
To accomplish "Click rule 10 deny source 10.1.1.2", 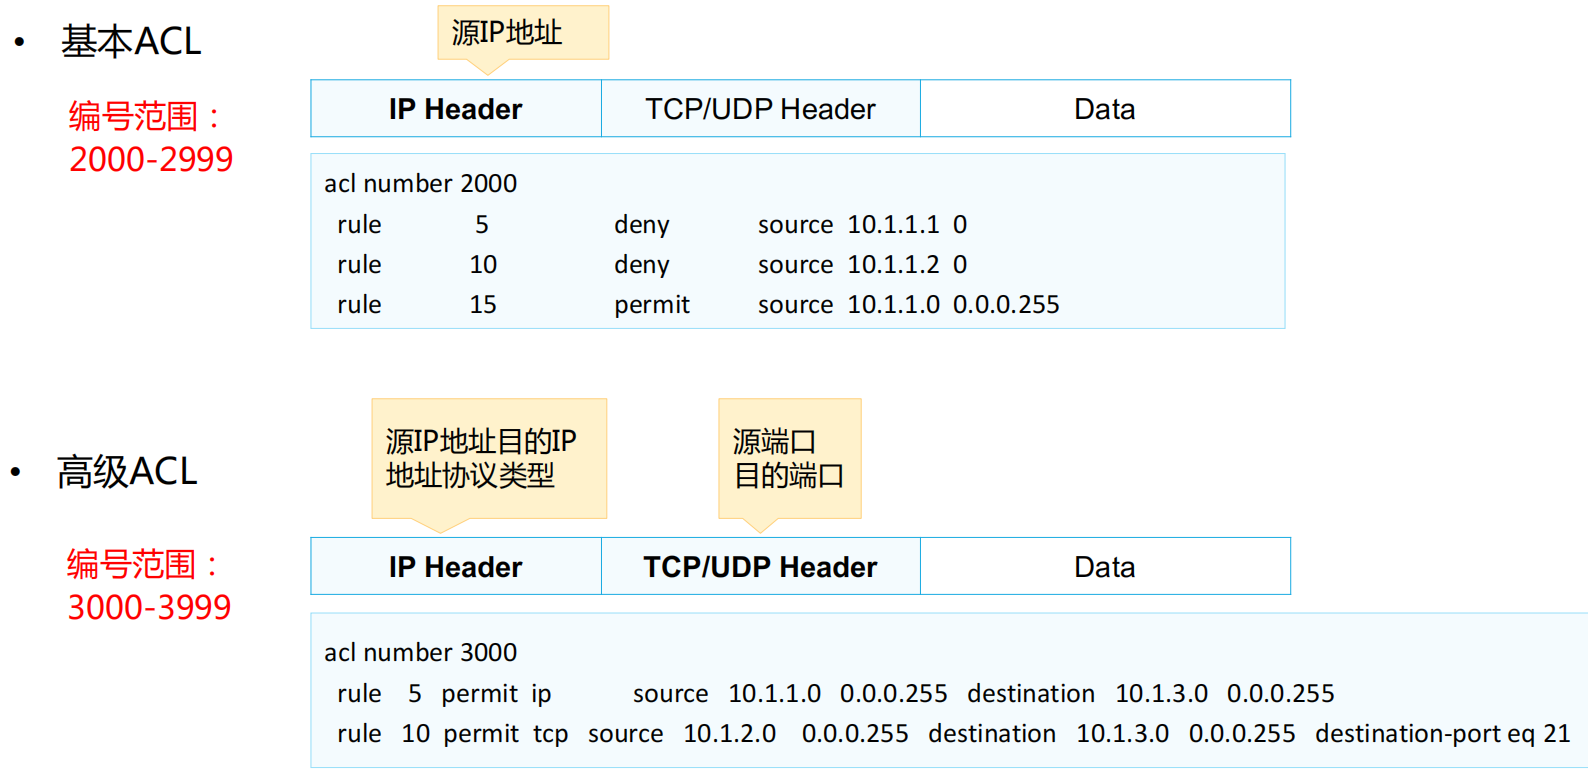I will (x=652, y=265).
